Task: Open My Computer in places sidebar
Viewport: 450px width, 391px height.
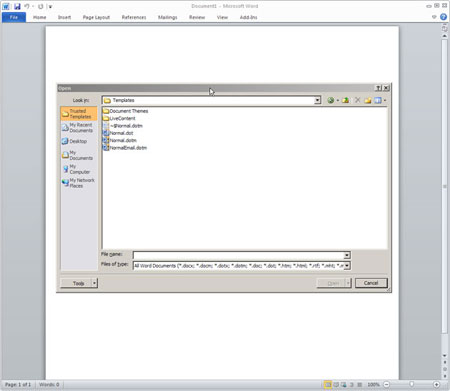Action: 79,169
